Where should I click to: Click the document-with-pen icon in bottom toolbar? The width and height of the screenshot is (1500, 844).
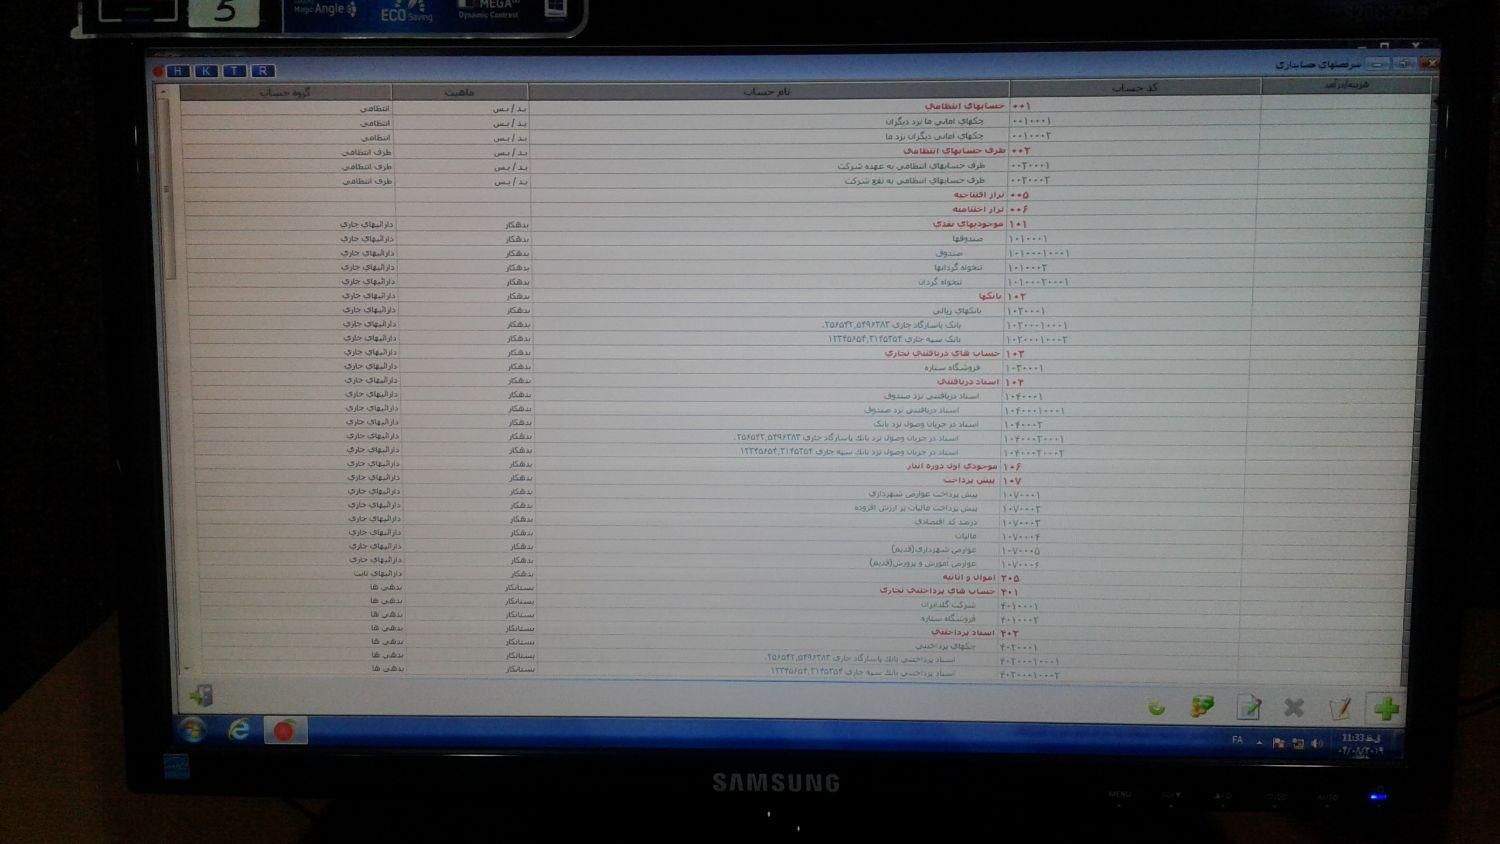[1248, 707]
